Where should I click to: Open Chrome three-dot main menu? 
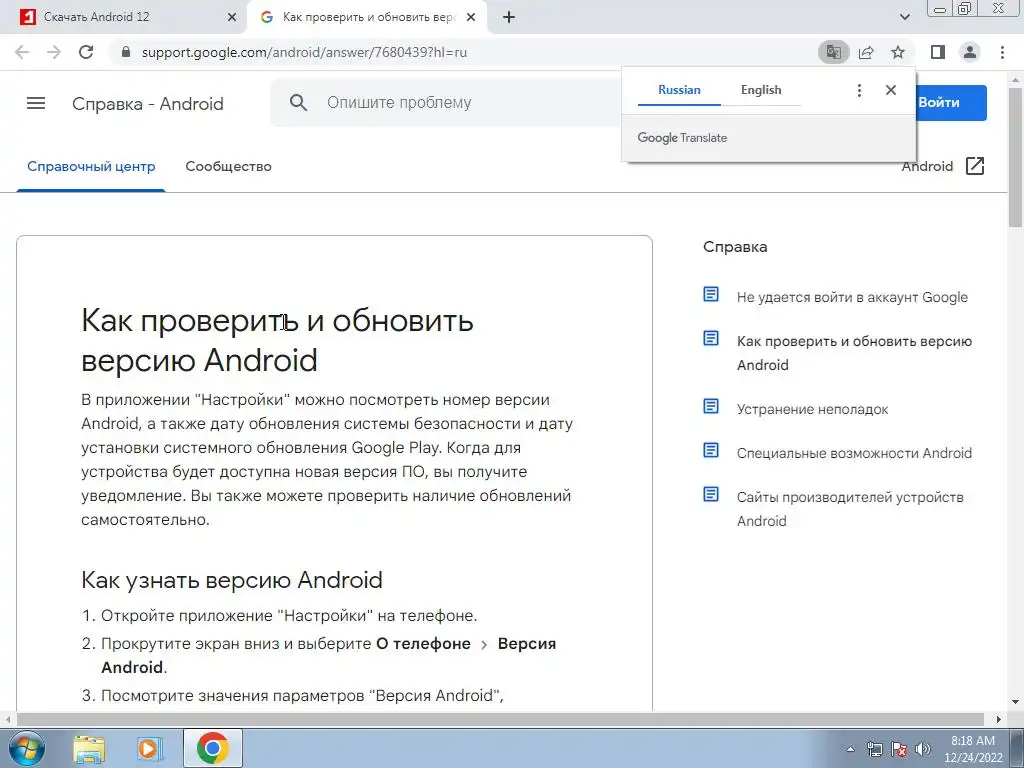point(1002,52)
